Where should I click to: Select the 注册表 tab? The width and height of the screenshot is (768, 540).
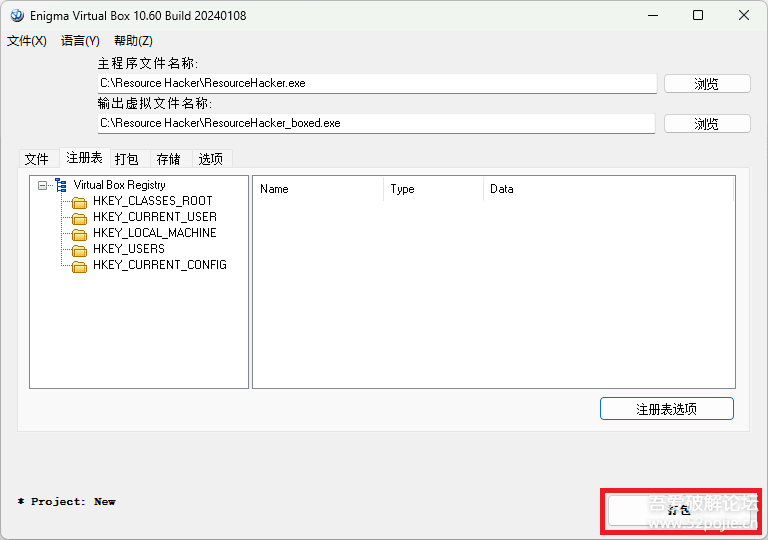85,157
